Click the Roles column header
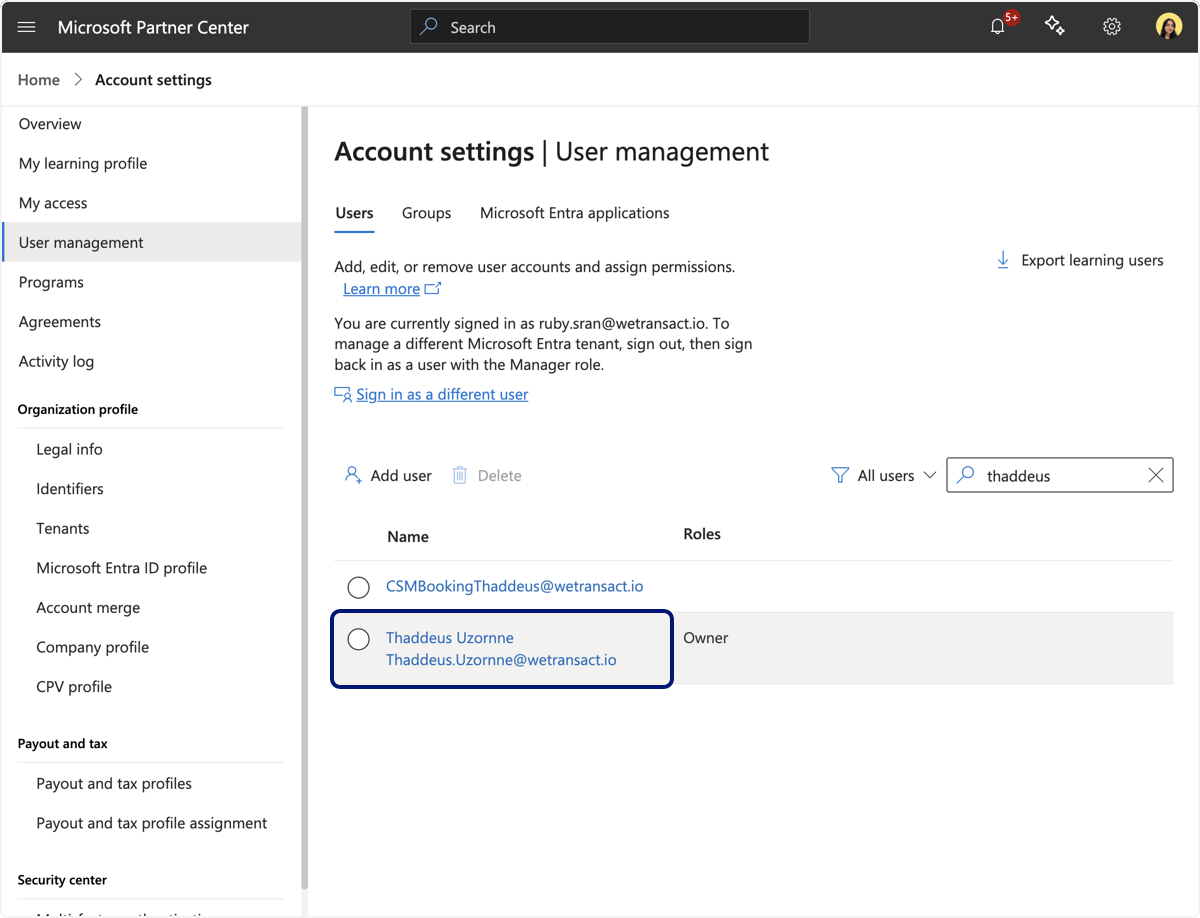The image size is (1200, 918). tap(702, 534)
